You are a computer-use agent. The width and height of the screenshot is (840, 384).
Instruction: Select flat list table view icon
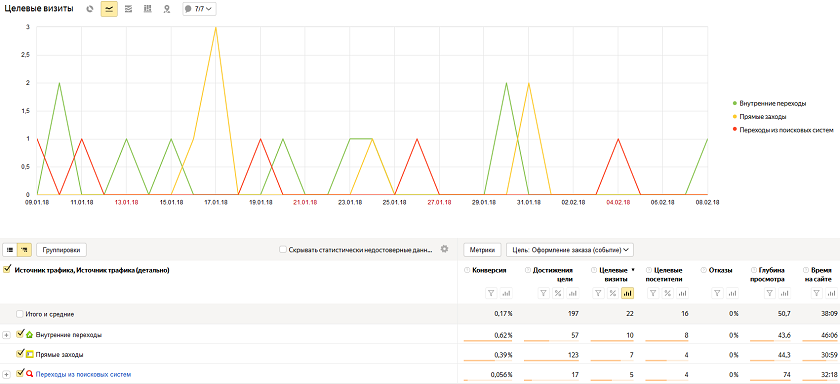point(10,250)
